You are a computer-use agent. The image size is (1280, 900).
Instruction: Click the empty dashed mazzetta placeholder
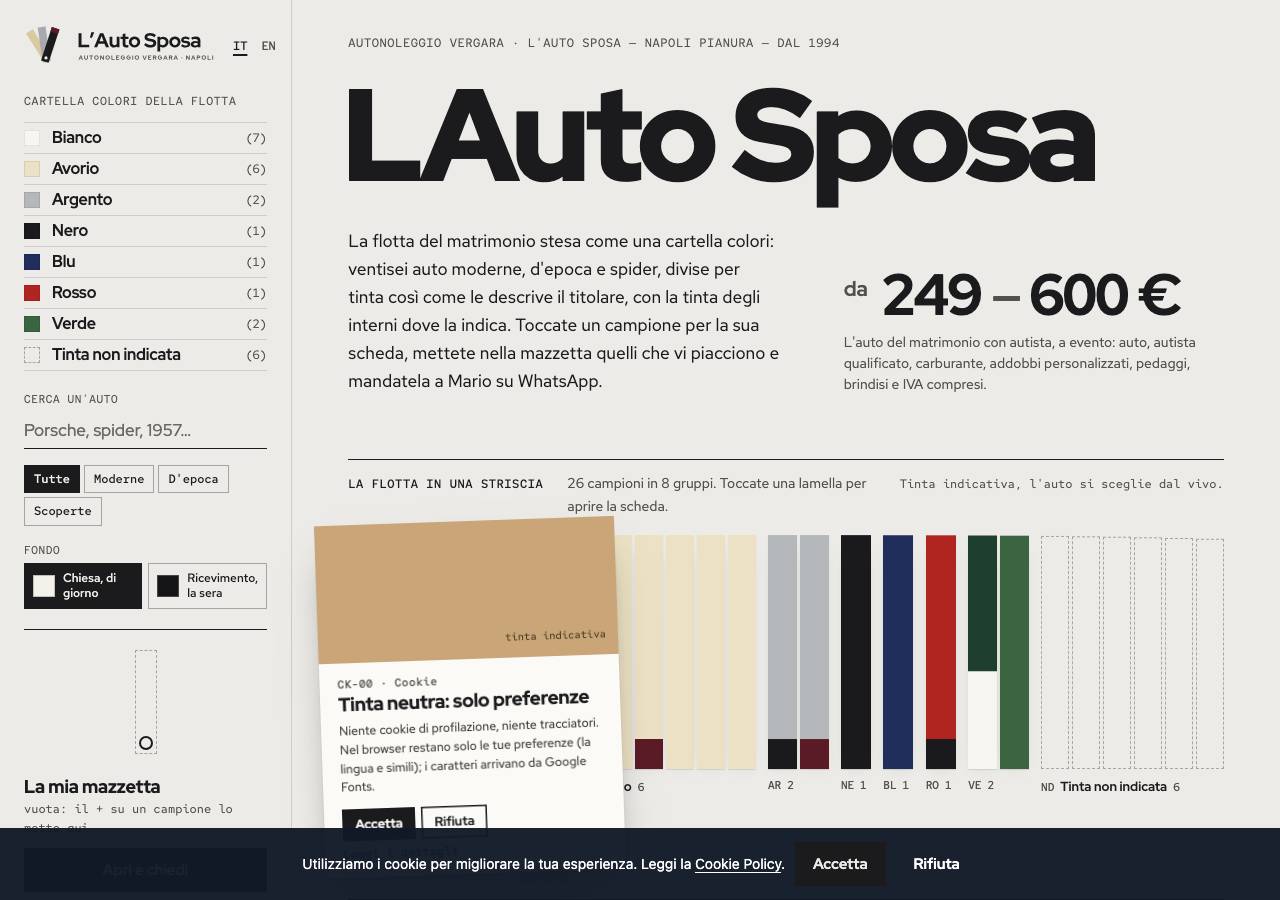(x=146, y=702)
